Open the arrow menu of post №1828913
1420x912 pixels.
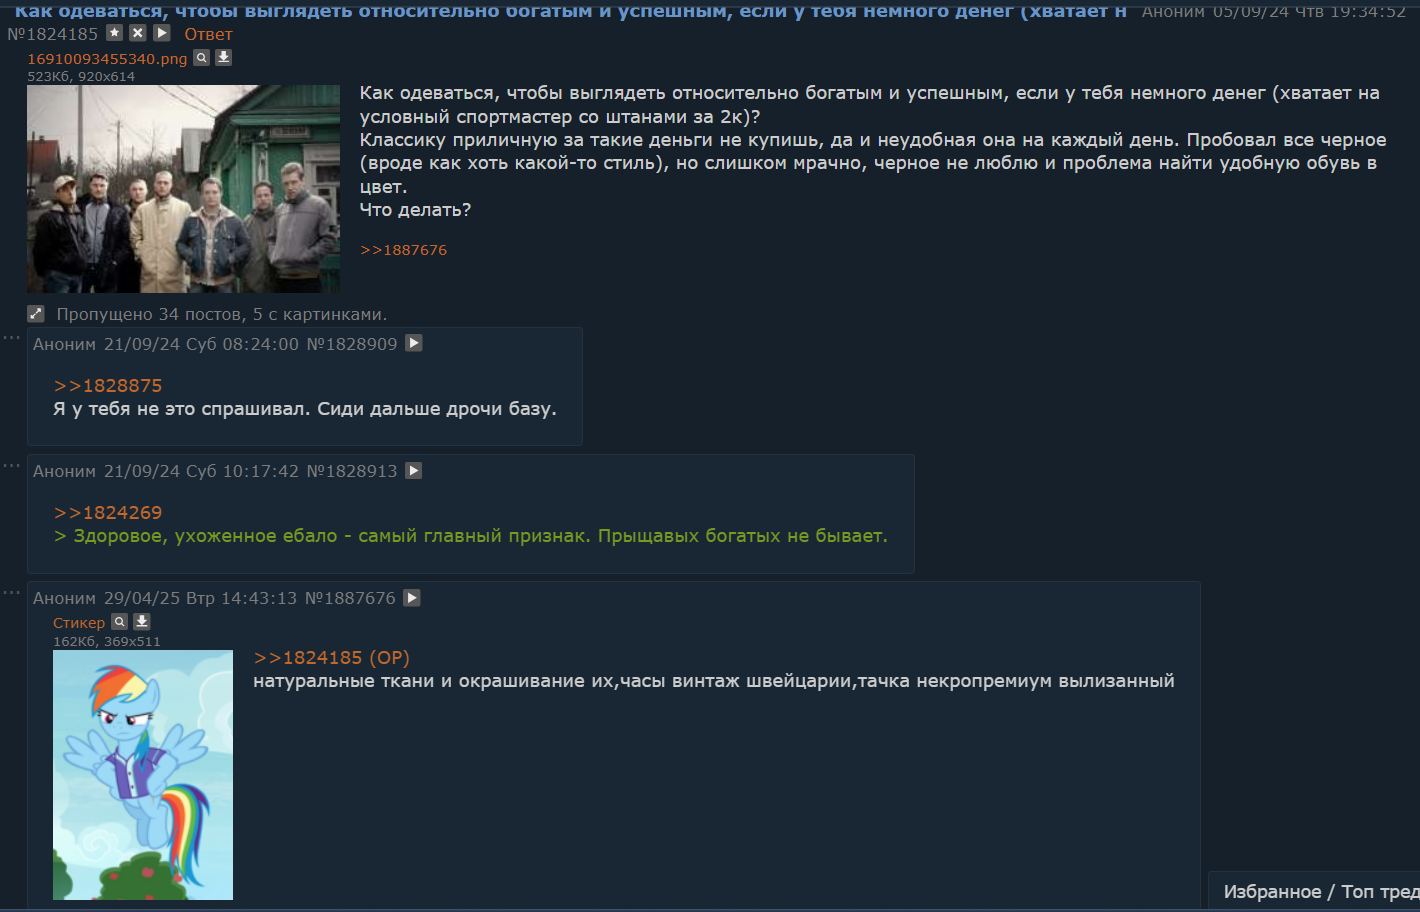414,470
